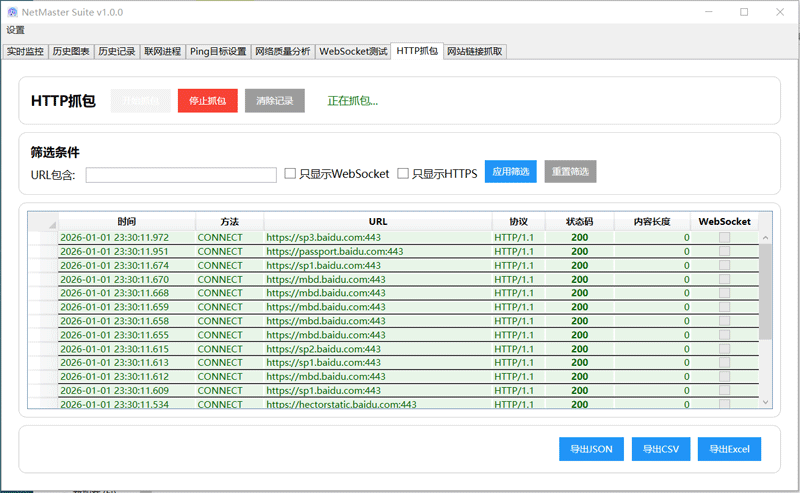
Task: Export records with 导出JSON button
Action: click(x=590, y=449)
